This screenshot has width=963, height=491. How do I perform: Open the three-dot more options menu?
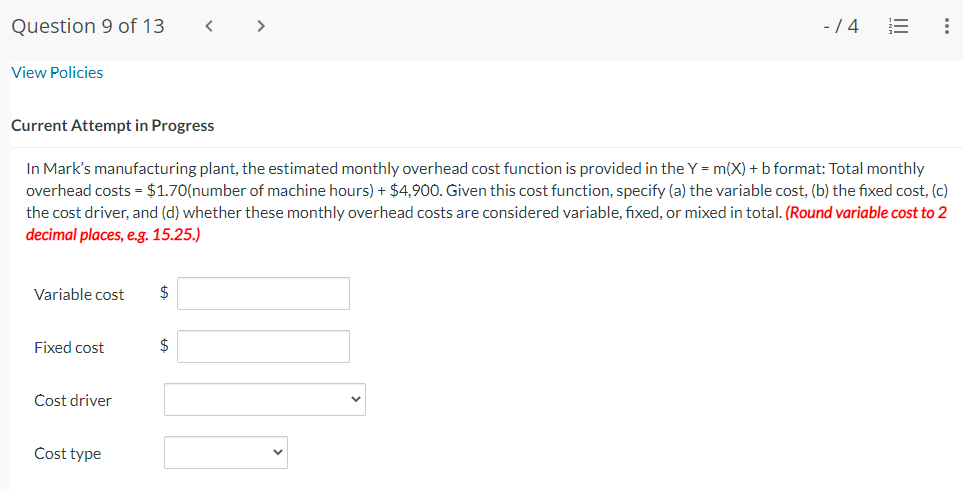(x=945, y=27)
